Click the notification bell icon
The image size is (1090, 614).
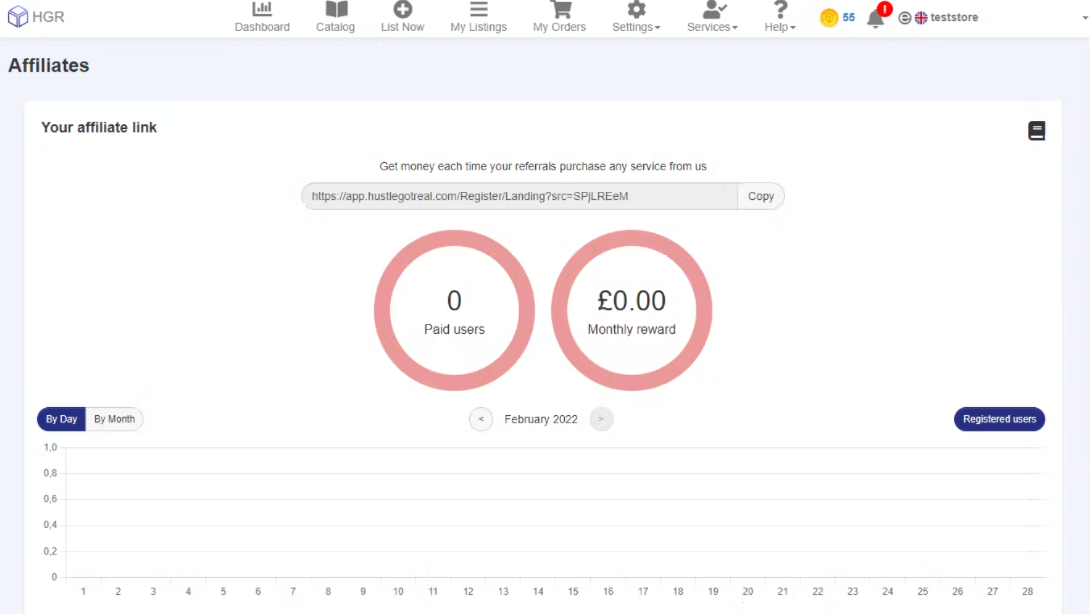876,18
